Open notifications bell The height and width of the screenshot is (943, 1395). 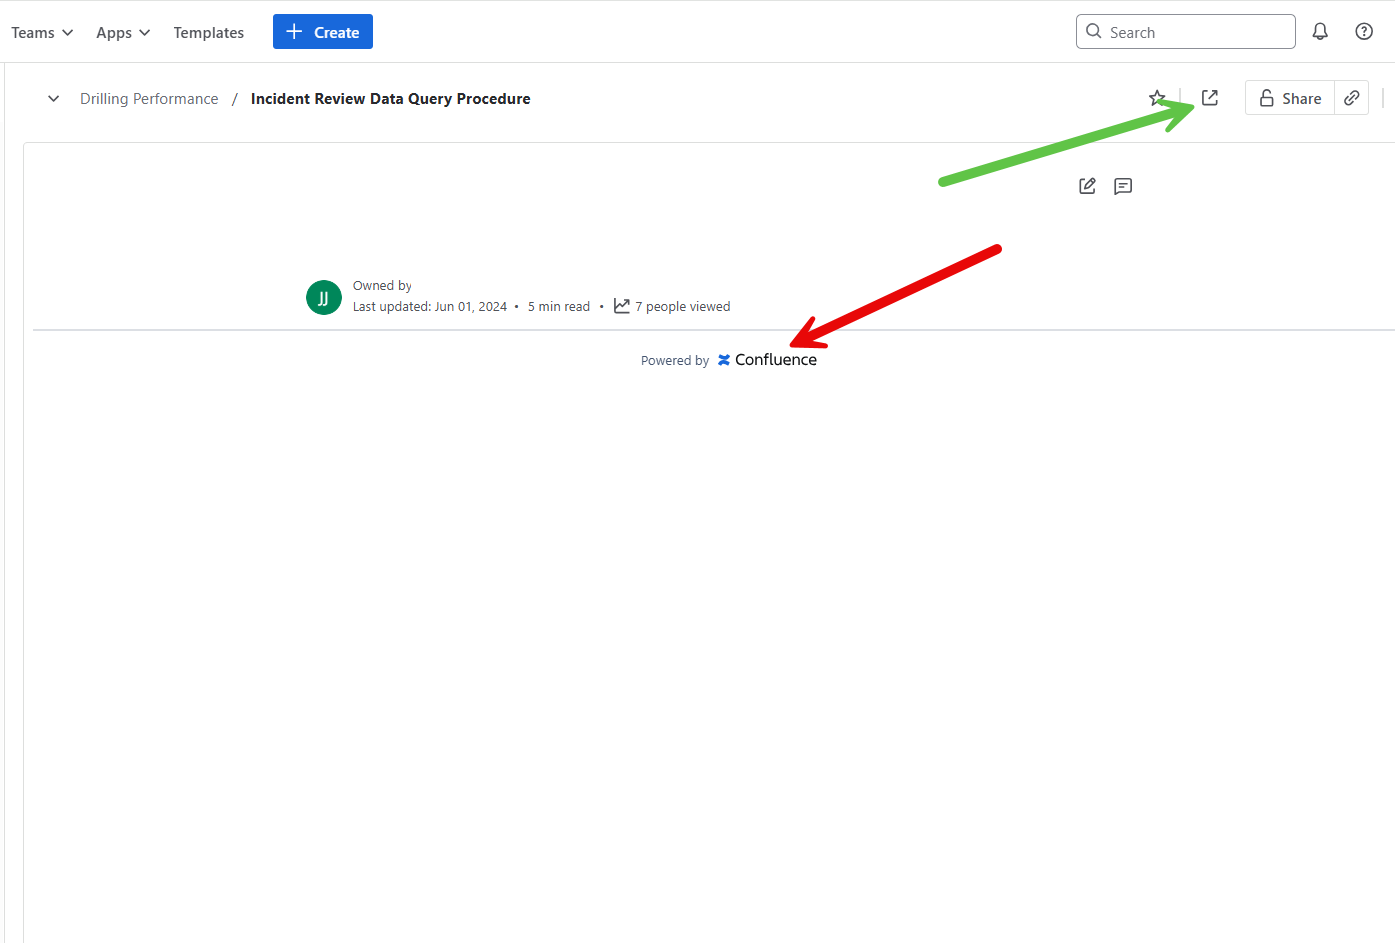pos(1320,32)
